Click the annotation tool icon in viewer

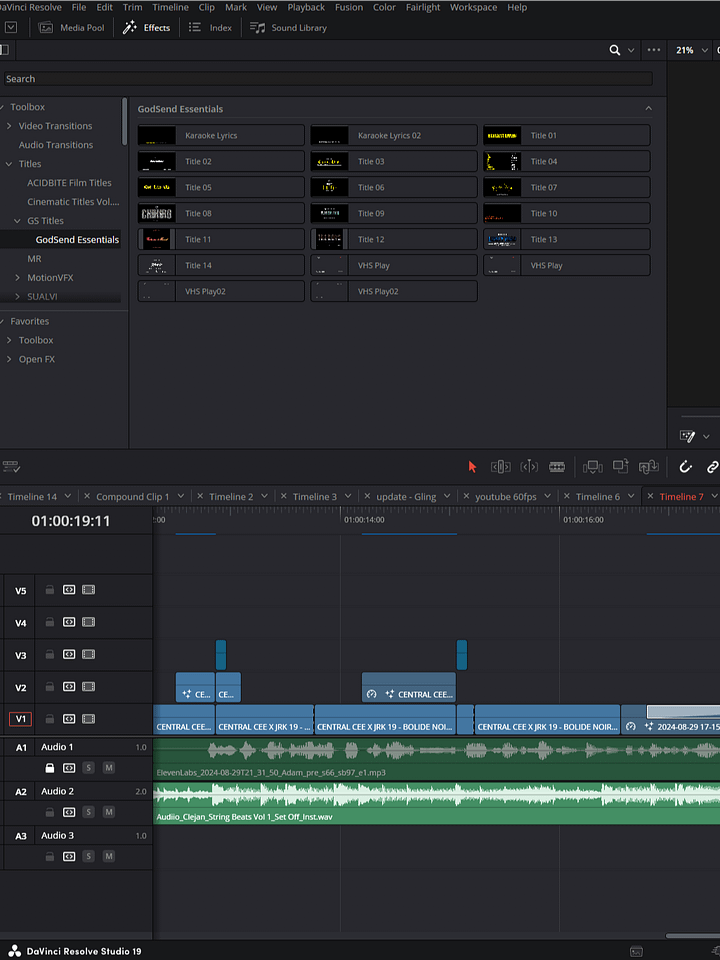(x=688, y=436)
